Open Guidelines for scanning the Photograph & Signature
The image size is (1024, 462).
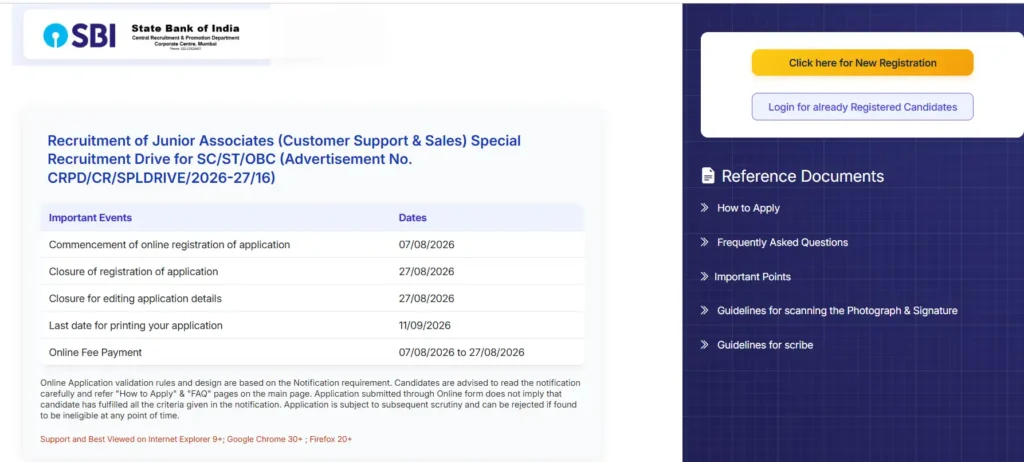click(x=837, y=310)
